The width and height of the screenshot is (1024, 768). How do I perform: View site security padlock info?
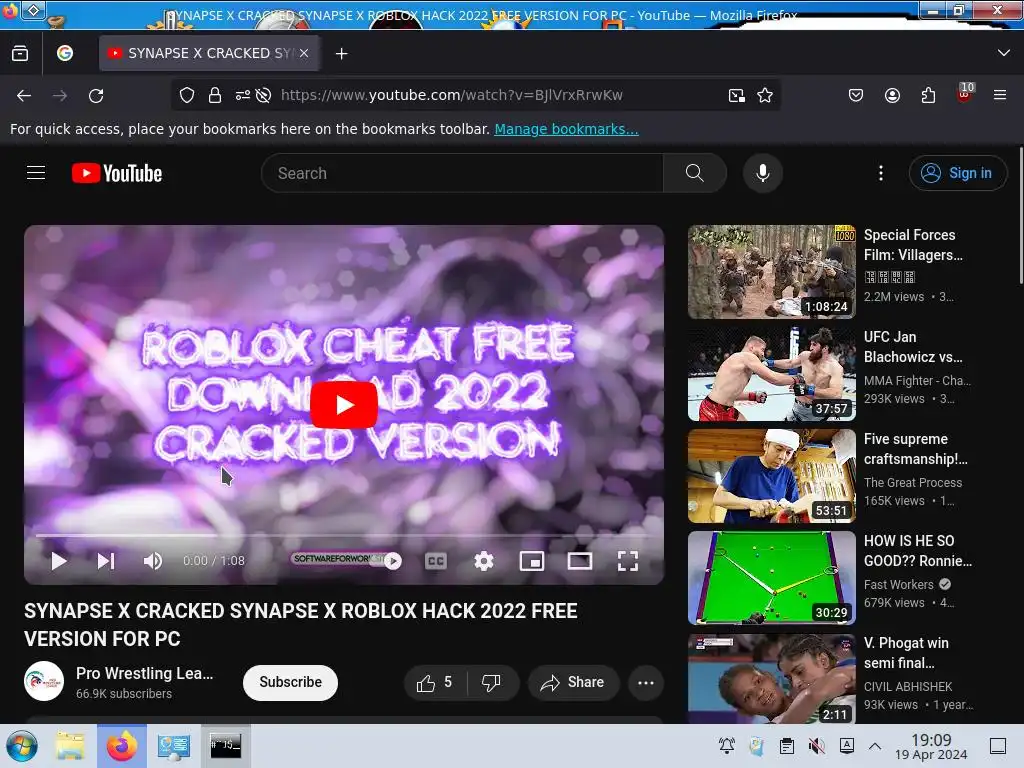(x=215, y=95)
